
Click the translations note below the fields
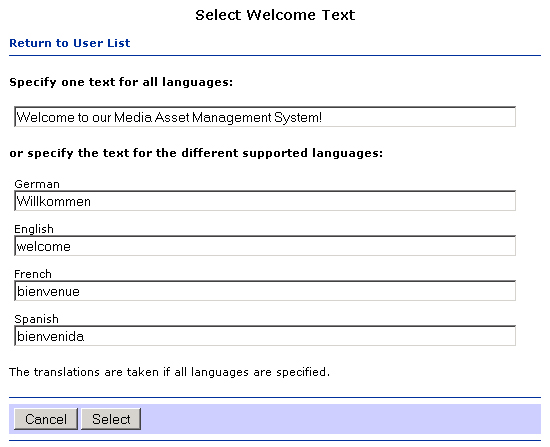coord(169,372)
